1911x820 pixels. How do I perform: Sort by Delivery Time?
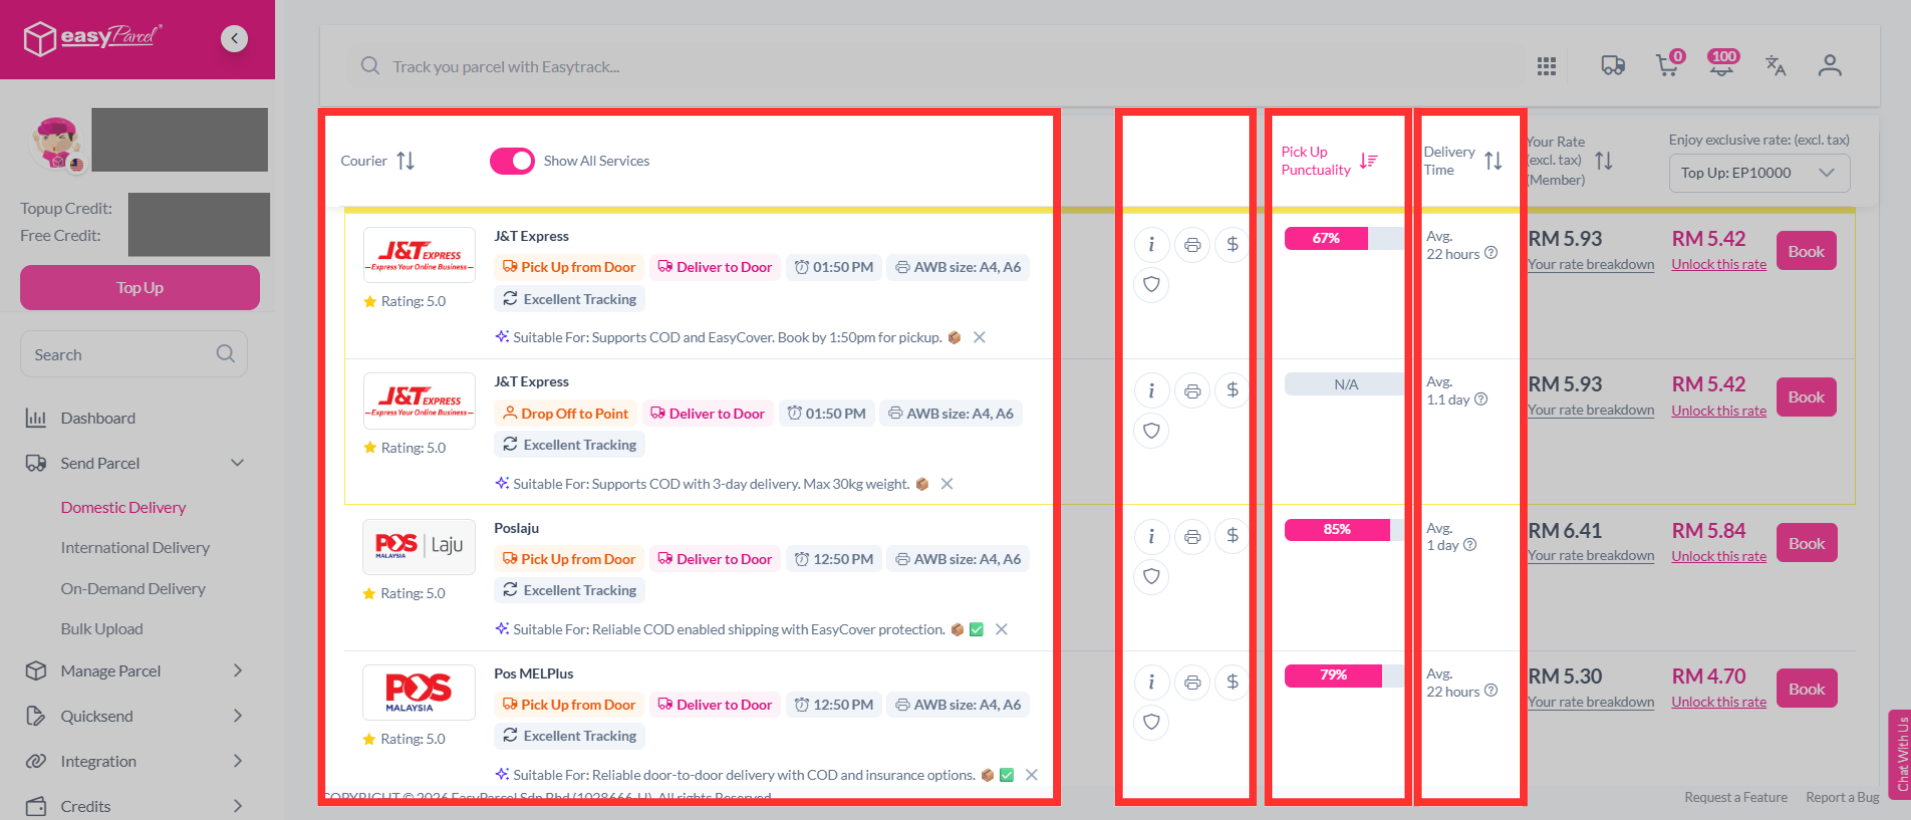(1493, 161)
